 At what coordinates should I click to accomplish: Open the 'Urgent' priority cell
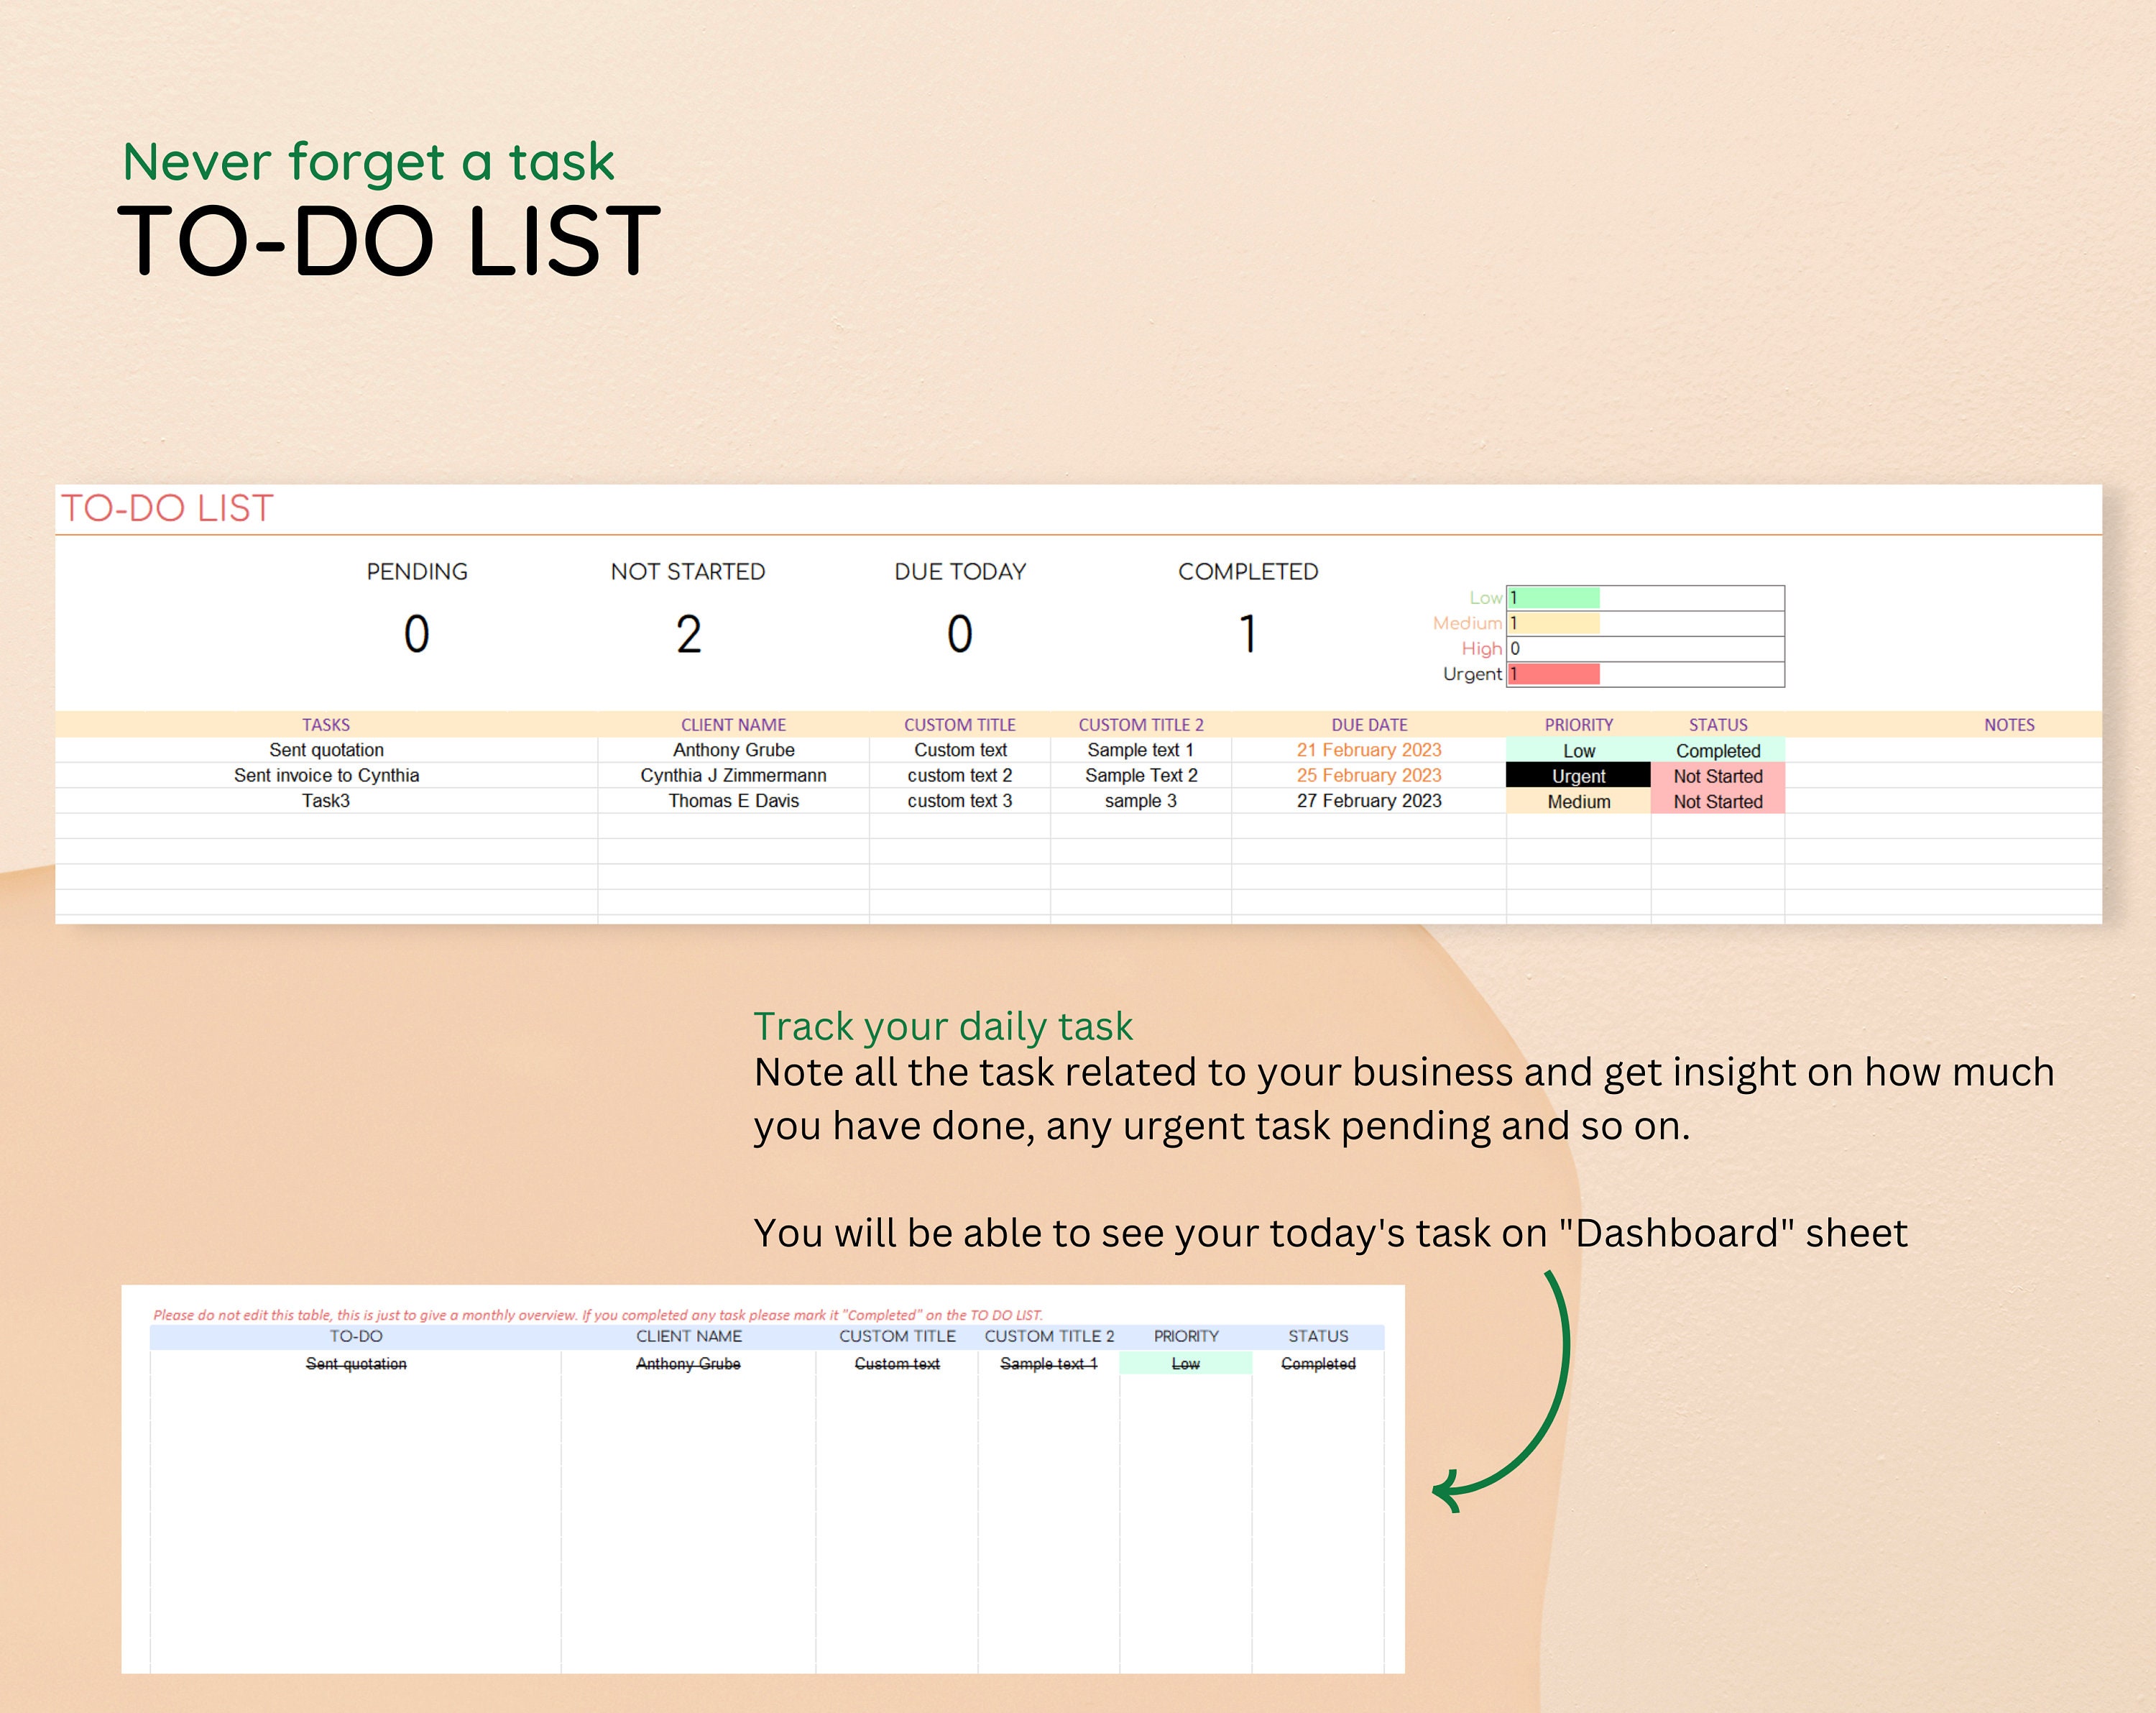coord(1578,776)
